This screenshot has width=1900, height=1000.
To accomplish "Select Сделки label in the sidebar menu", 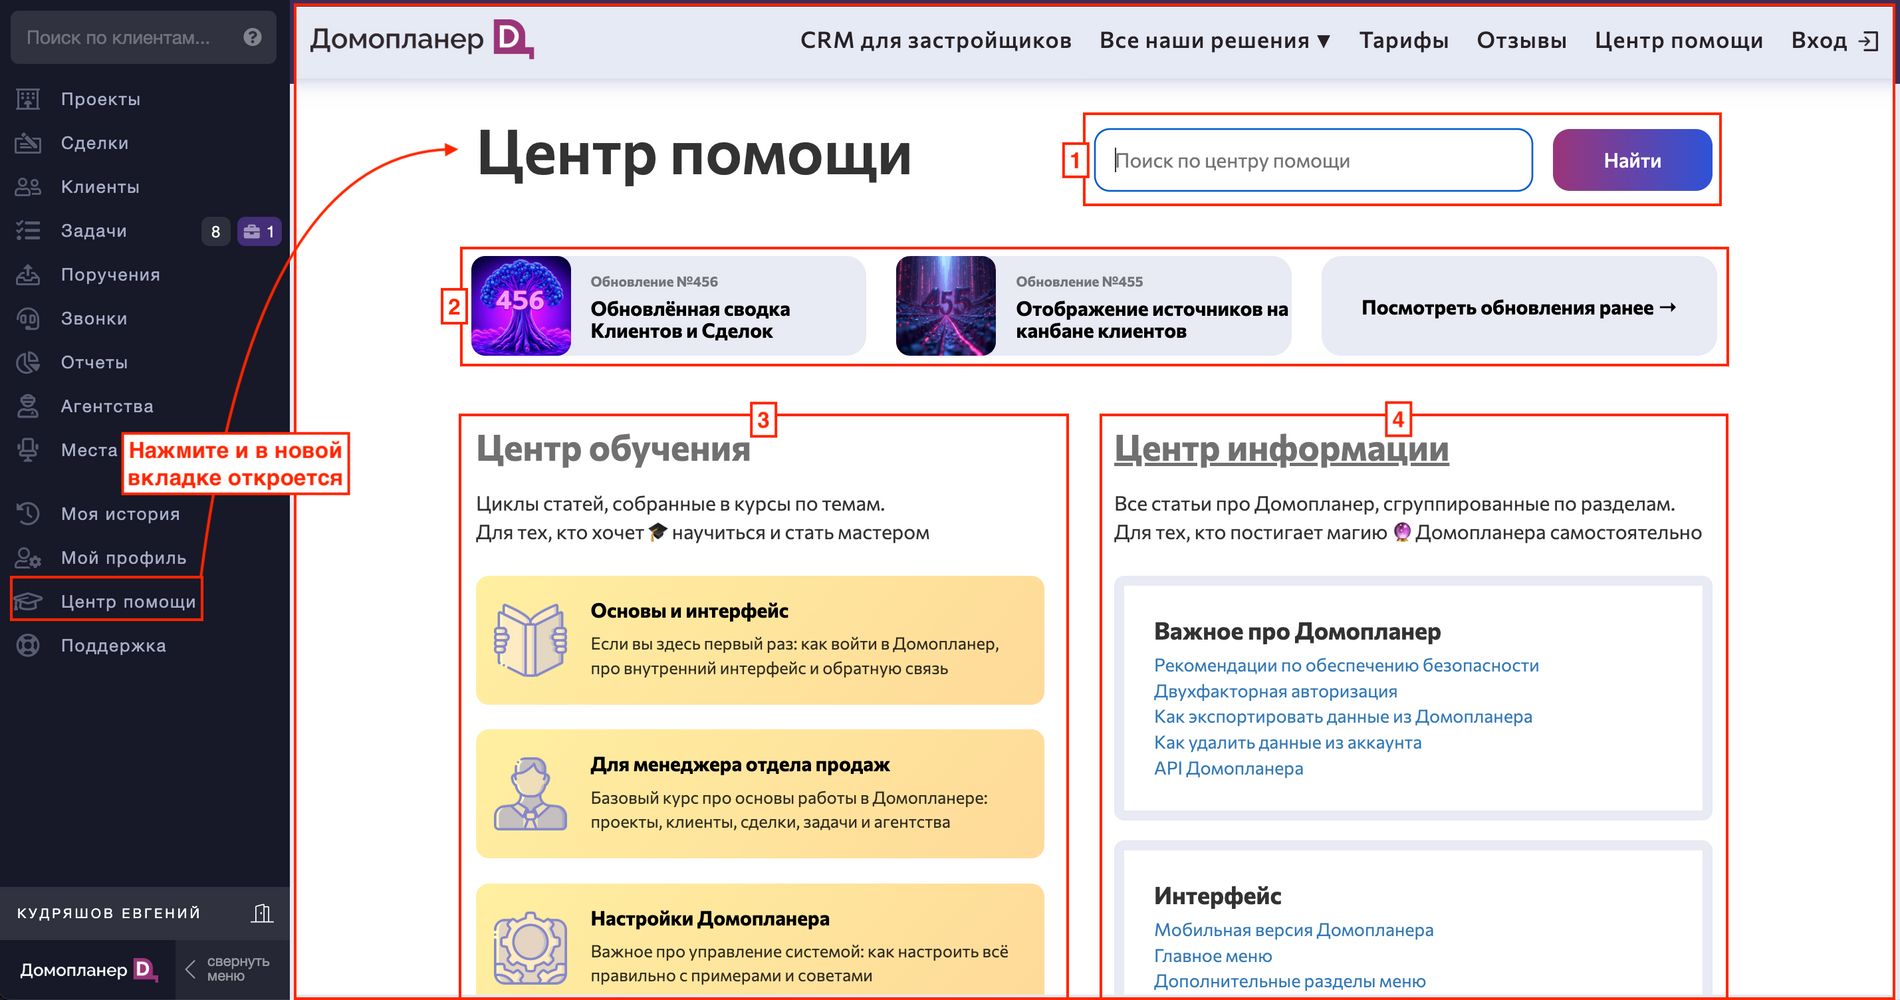I will pos(94,143).
